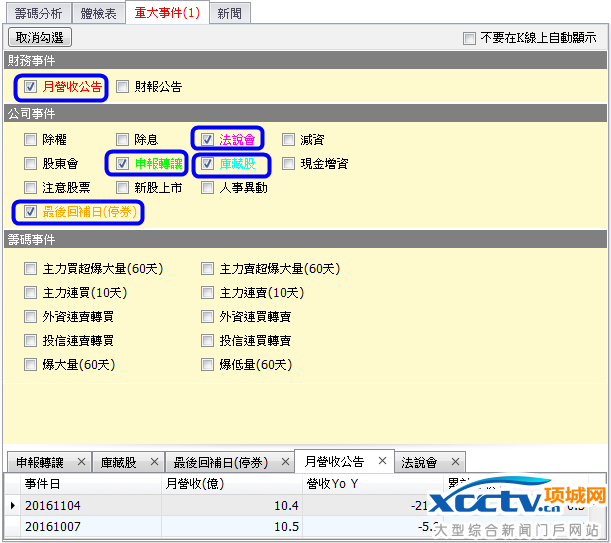611x543 pixels.
Task: Open the 新聞 tab
Action: 231,13
